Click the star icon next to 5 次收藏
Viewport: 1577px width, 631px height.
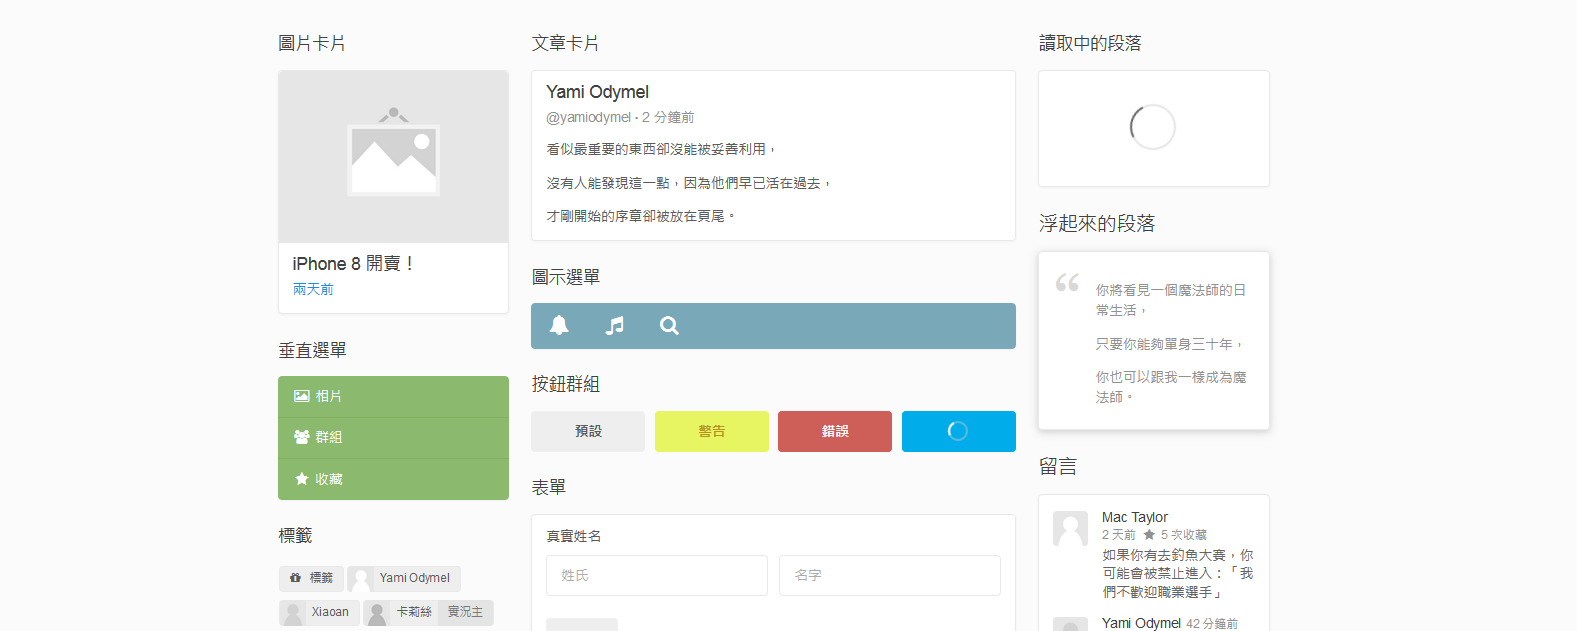[1149, 535]
